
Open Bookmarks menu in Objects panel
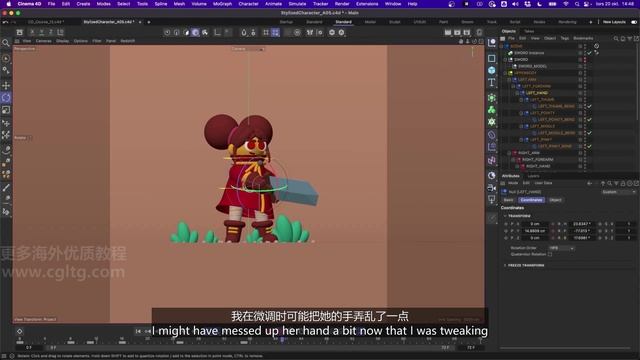(583, 38)
